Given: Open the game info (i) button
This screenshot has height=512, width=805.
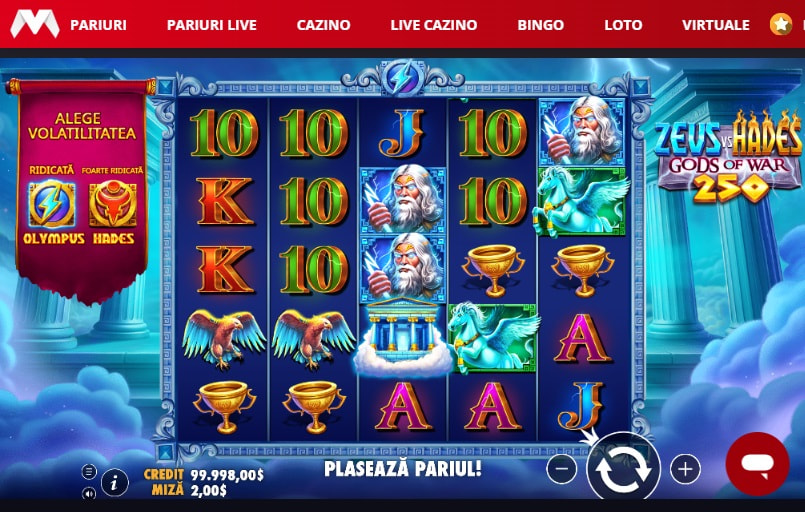Looking at the screenshot, I should pyautogui.click(x=114, y=483).
